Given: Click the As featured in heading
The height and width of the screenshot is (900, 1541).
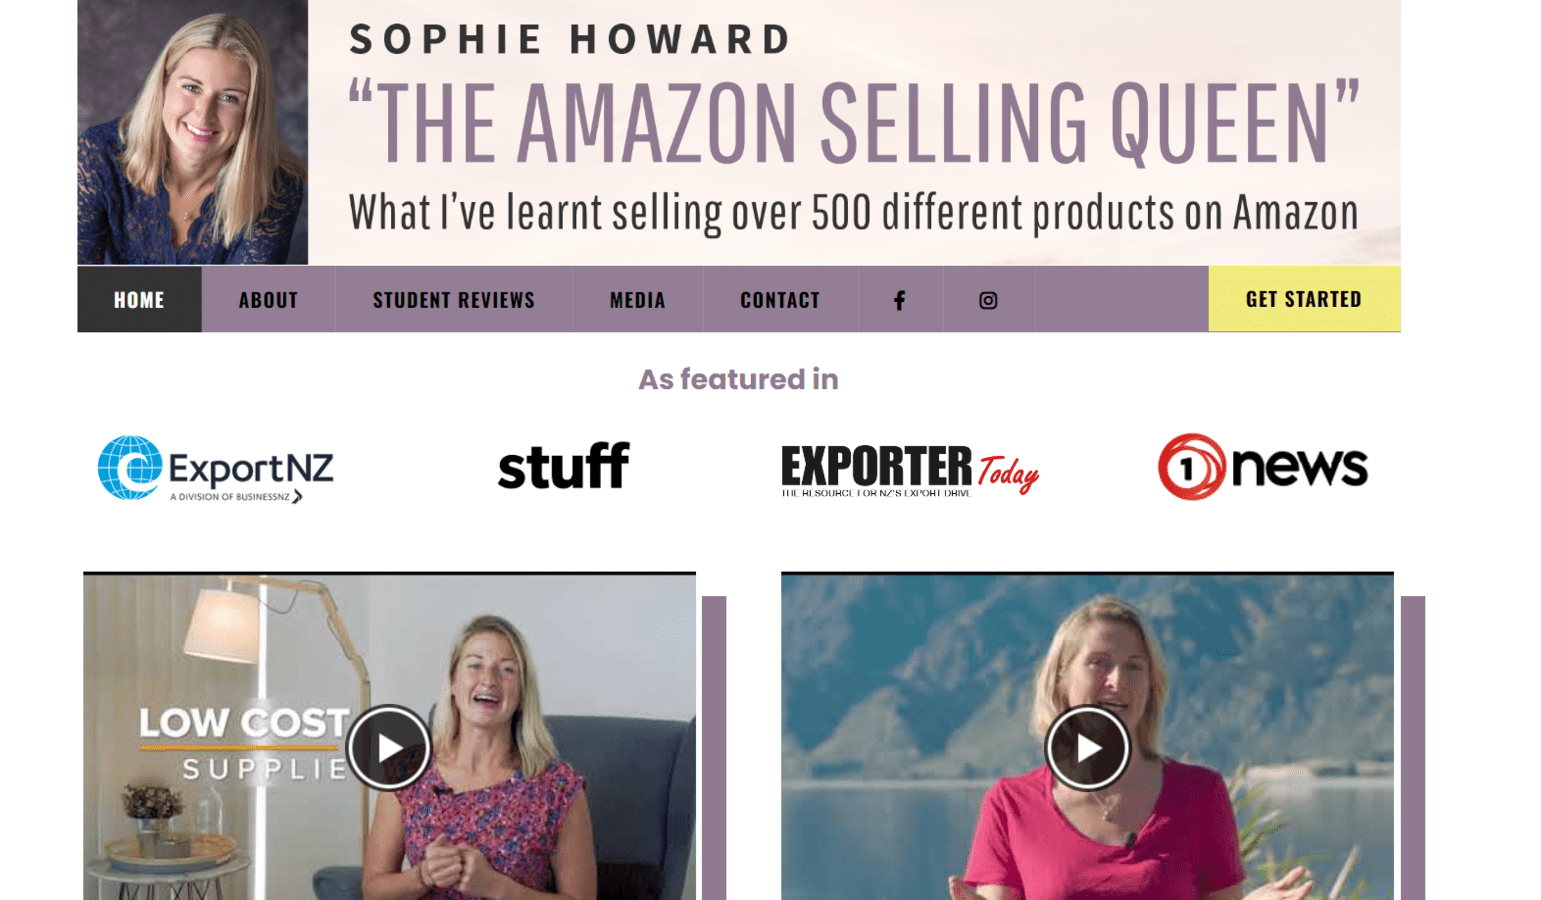Looking at the screenshot, I should coord(739,379).
